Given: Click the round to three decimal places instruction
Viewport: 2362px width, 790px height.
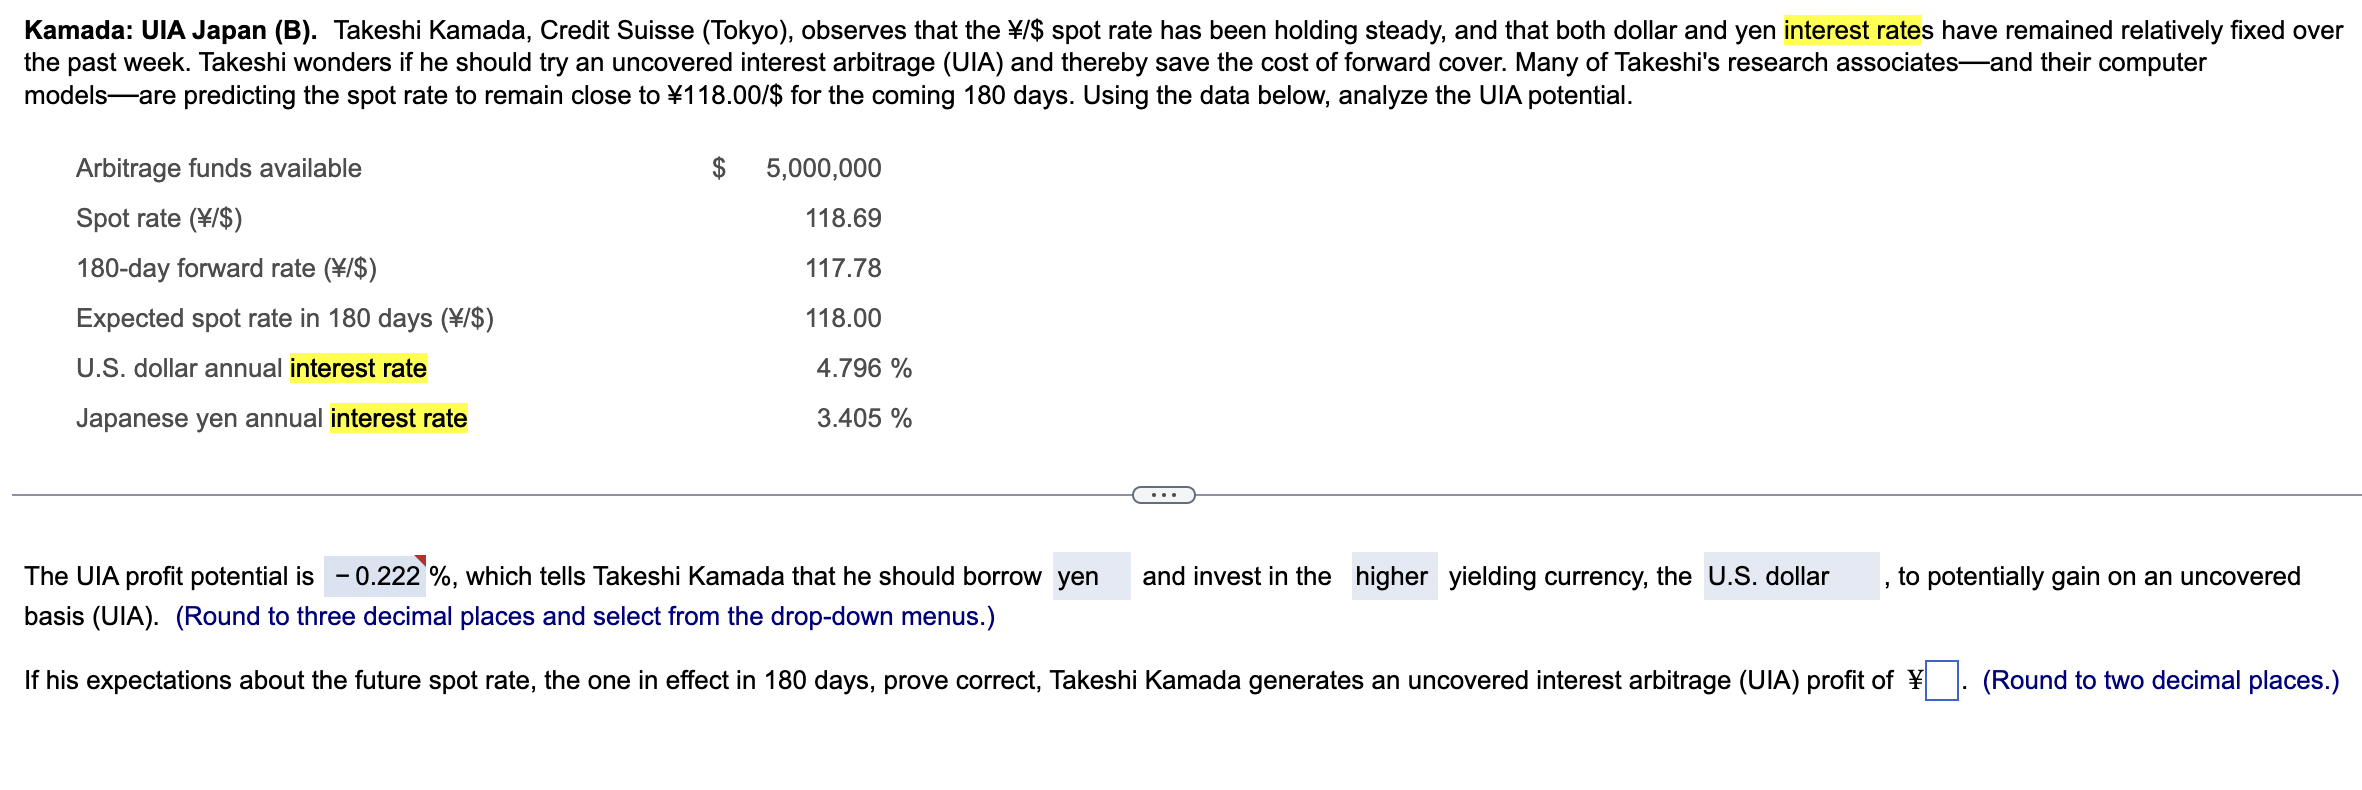Looking at the screenshot, I should 585,616.
